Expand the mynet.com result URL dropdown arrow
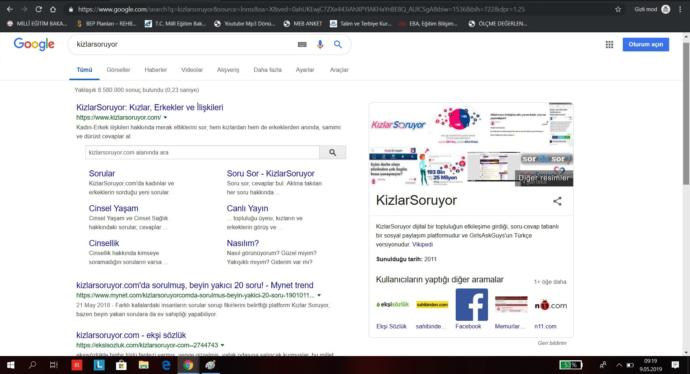 pos(319,295)
